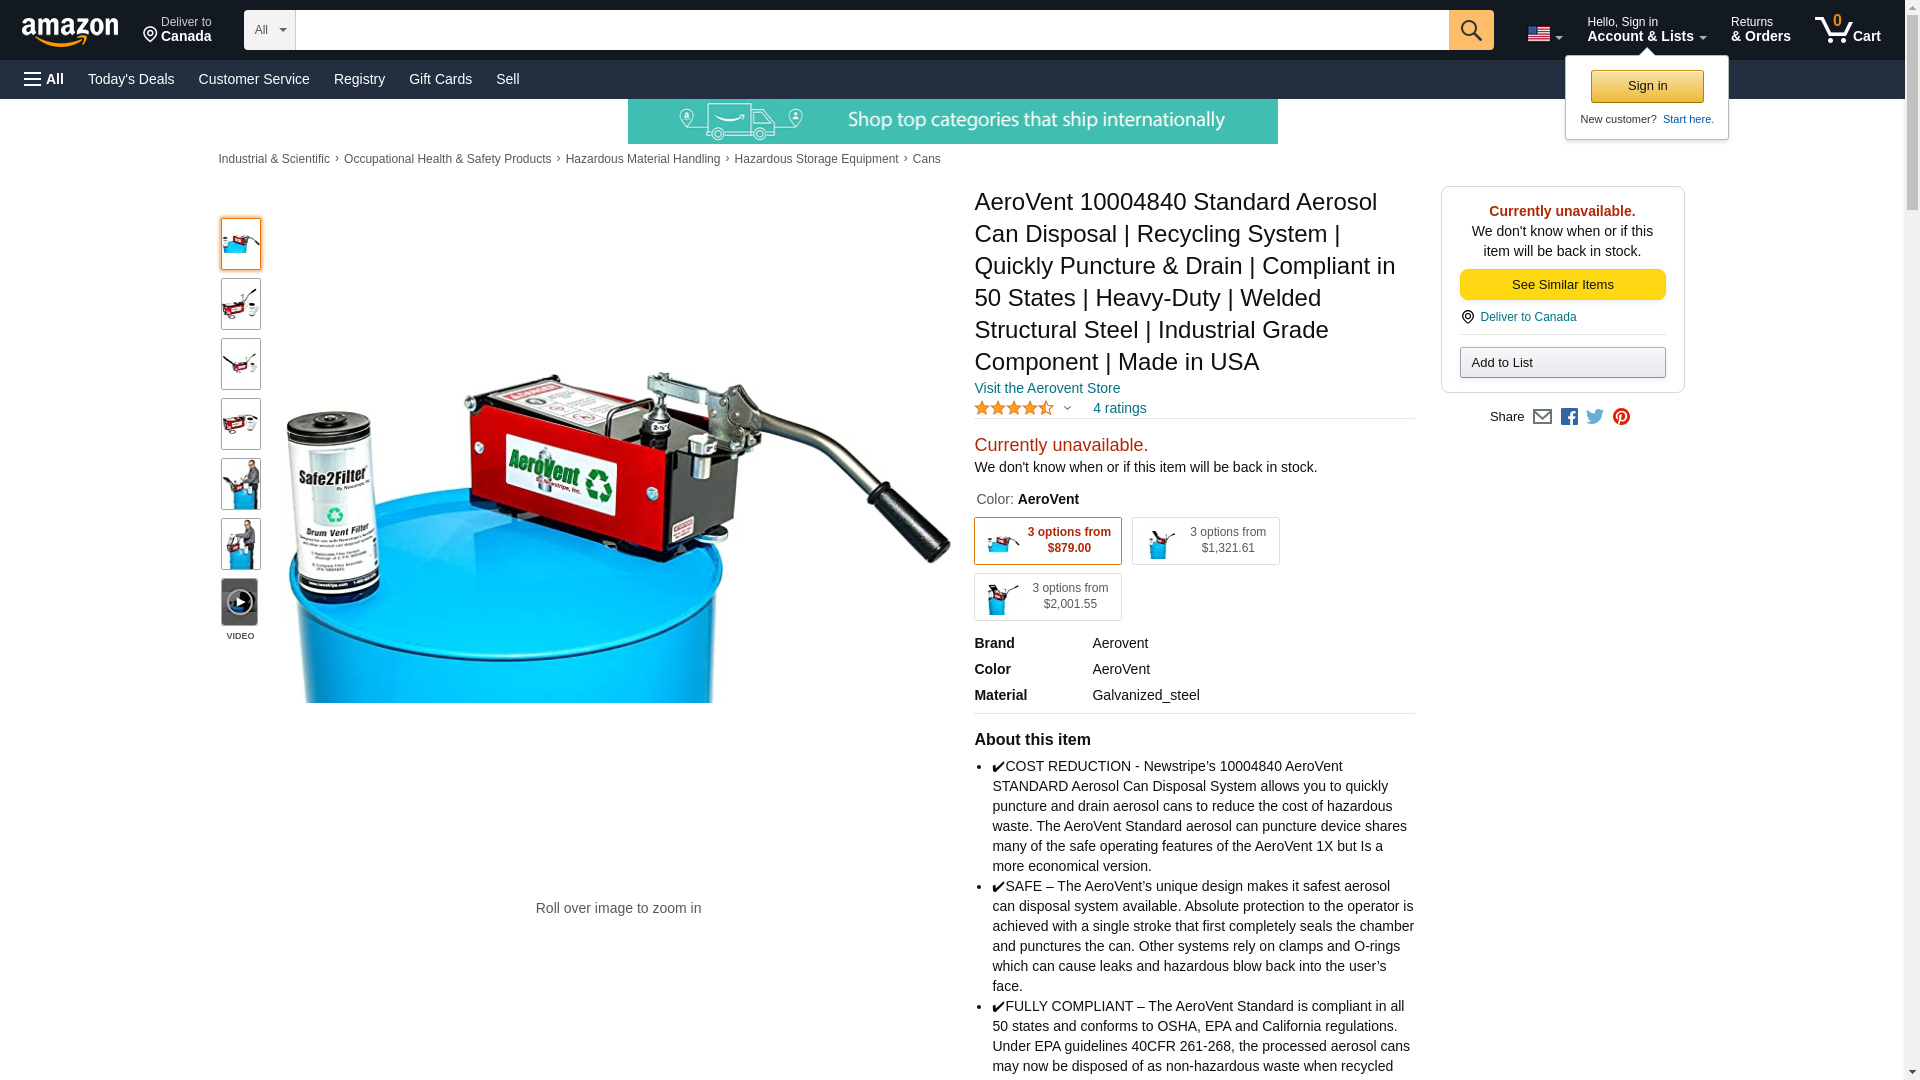This screenshot has width=1920, height=1080.
Task: Select the $2,001.55 color option
Action: point(1047,597)
